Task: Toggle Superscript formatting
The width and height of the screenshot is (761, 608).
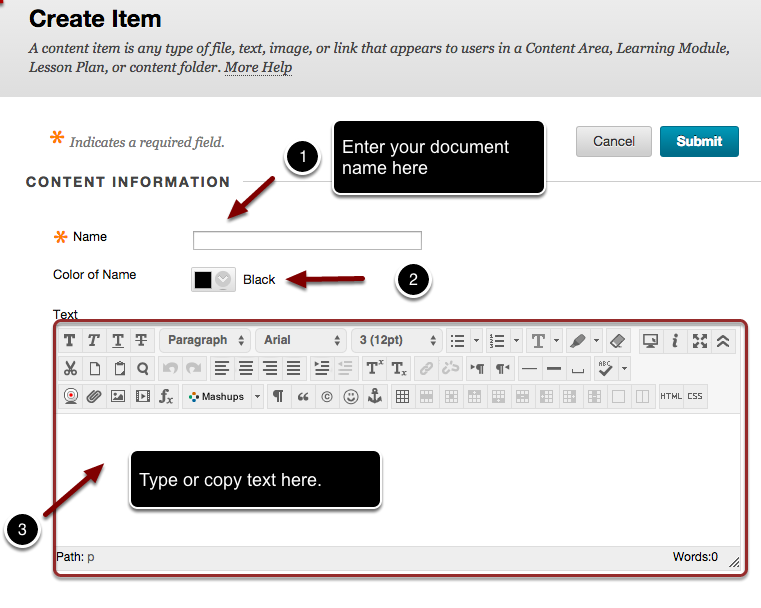Action: (374, 369)
